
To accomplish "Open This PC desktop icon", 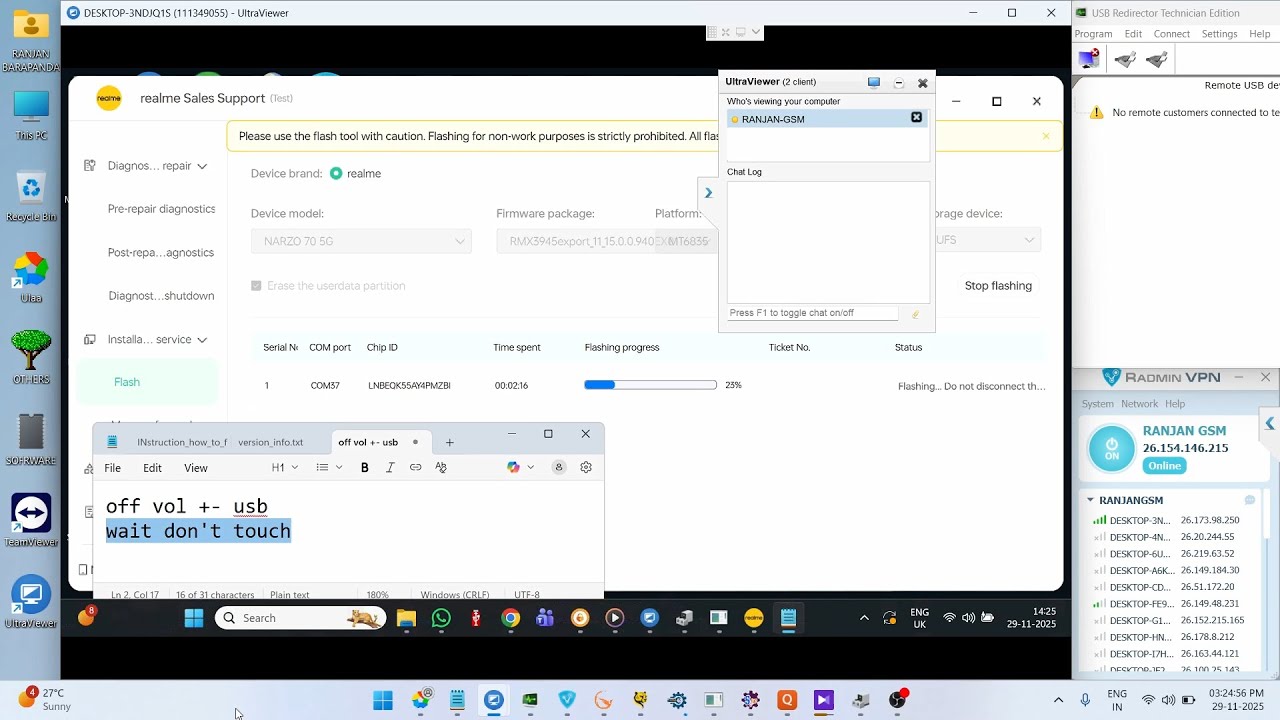I will click(x=31, y=115).
